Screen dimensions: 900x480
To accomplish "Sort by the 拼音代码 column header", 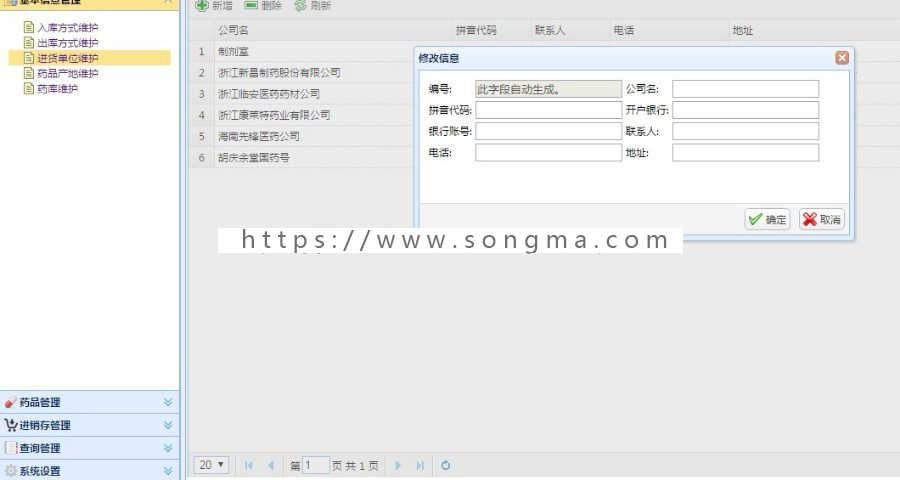I will (476, 30).
